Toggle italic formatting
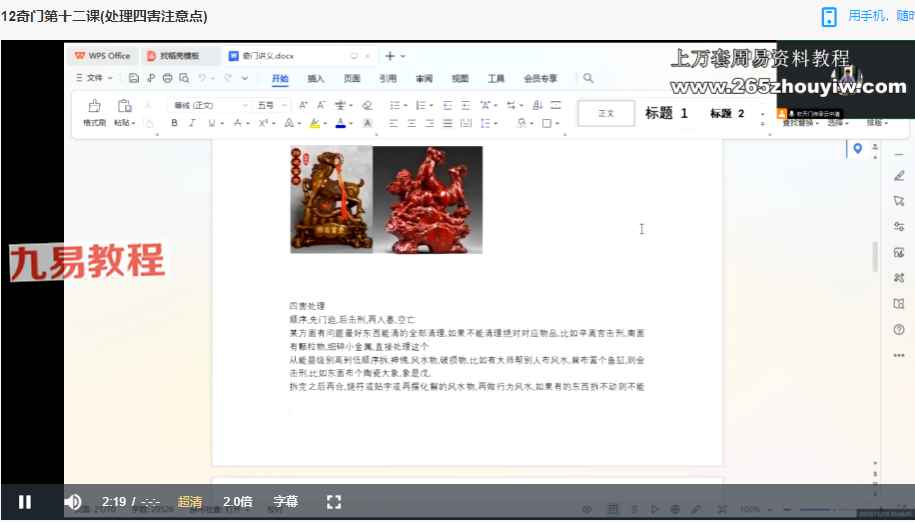Screen dimensions: 915x522 click(193, 123)
